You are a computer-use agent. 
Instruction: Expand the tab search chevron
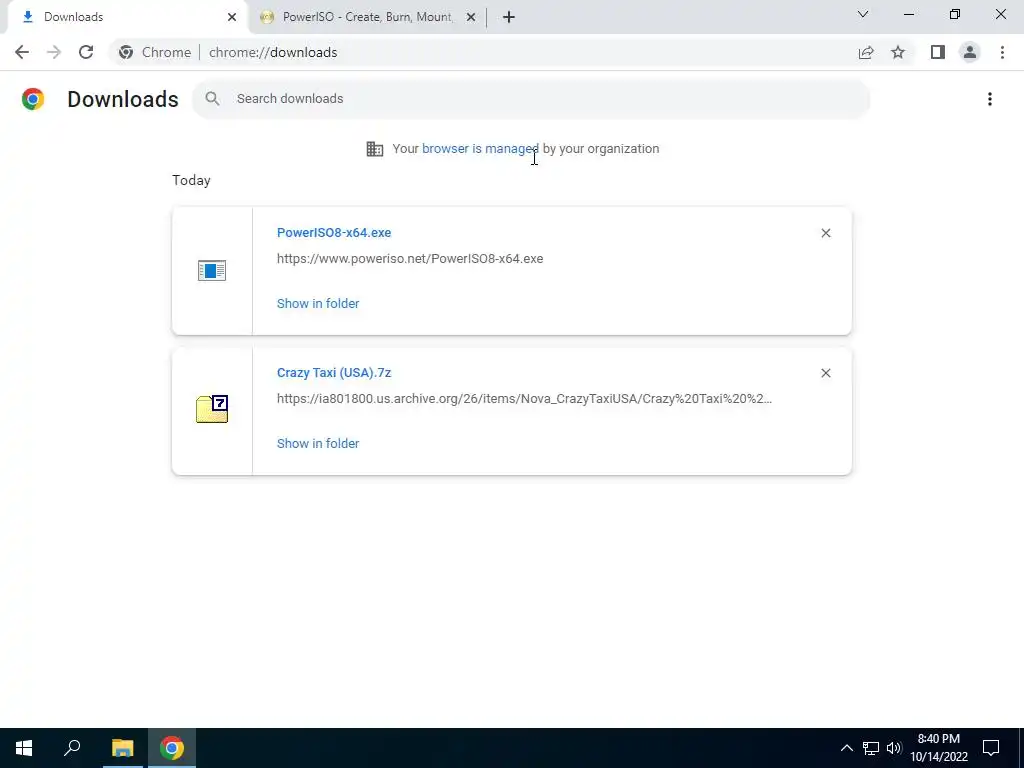click(x=863, y=14)
